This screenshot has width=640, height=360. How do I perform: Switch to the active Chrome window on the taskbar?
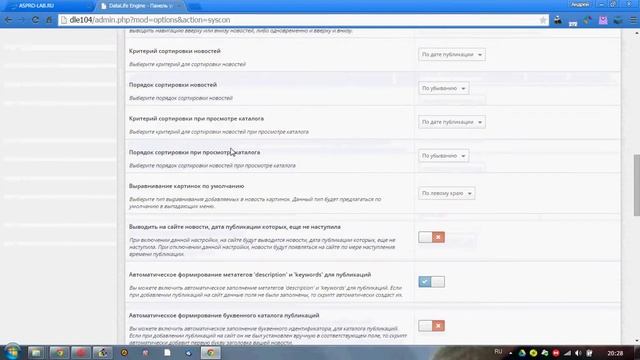click(x=211, y=353)
